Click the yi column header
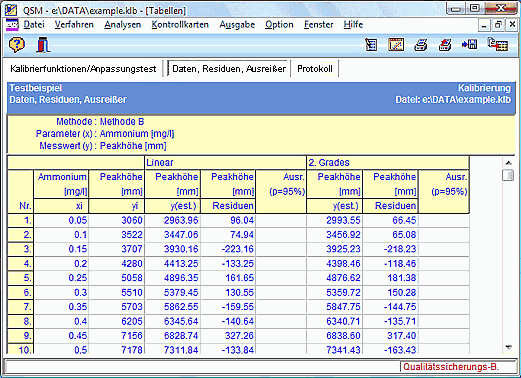 click(x=117, y=206)
